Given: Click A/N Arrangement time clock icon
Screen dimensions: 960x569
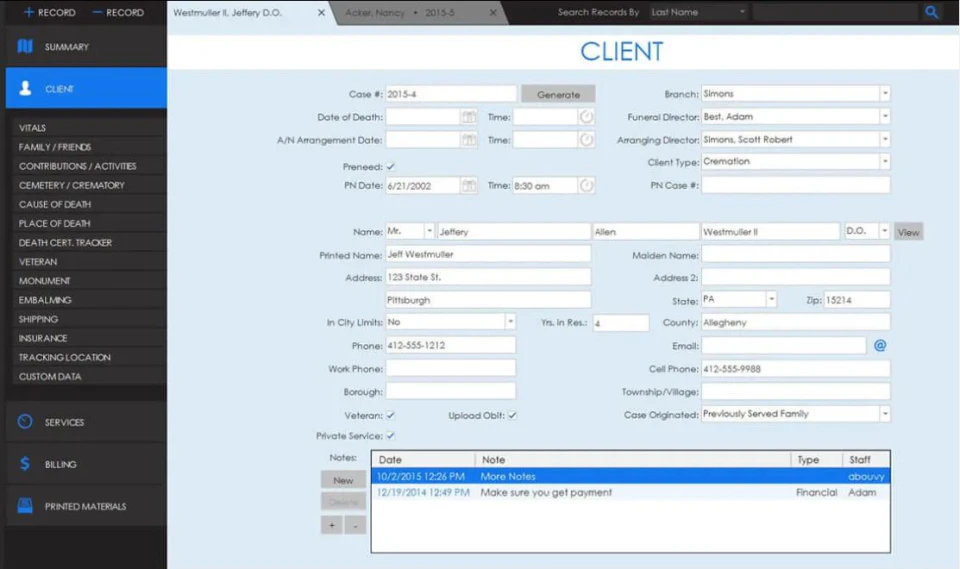Looking at the screenshot, I should tap(586, 140).
